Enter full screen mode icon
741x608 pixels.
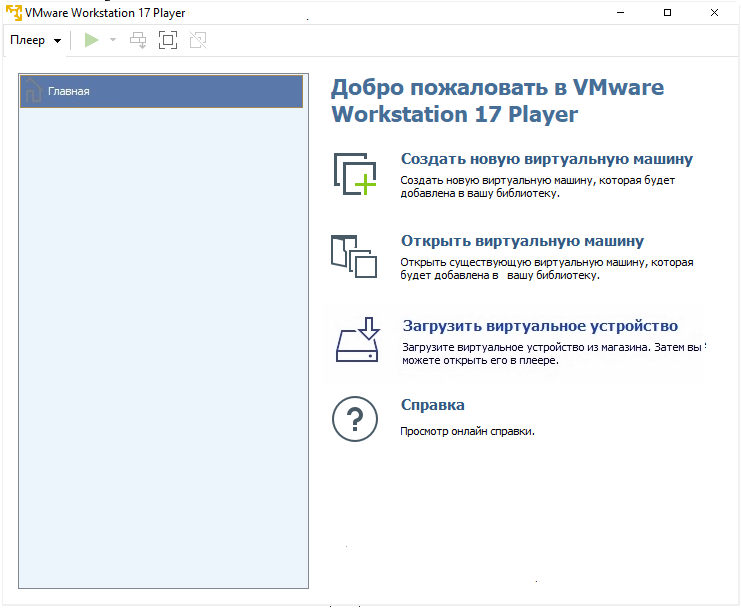pyautogui.click(x=168, y=40)
